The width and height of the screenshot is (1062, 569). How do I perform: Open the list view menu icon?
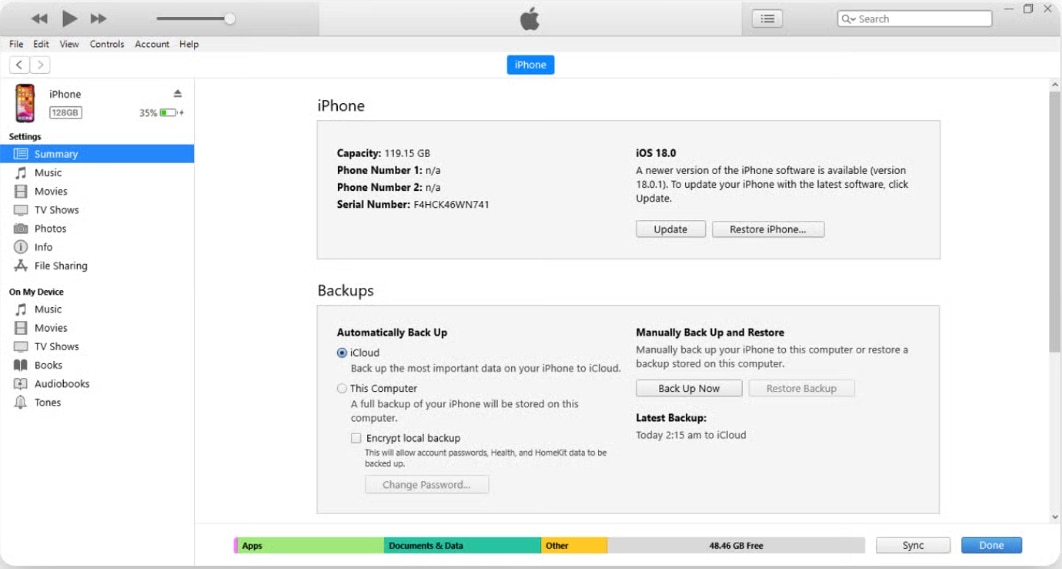coord(768,18)
